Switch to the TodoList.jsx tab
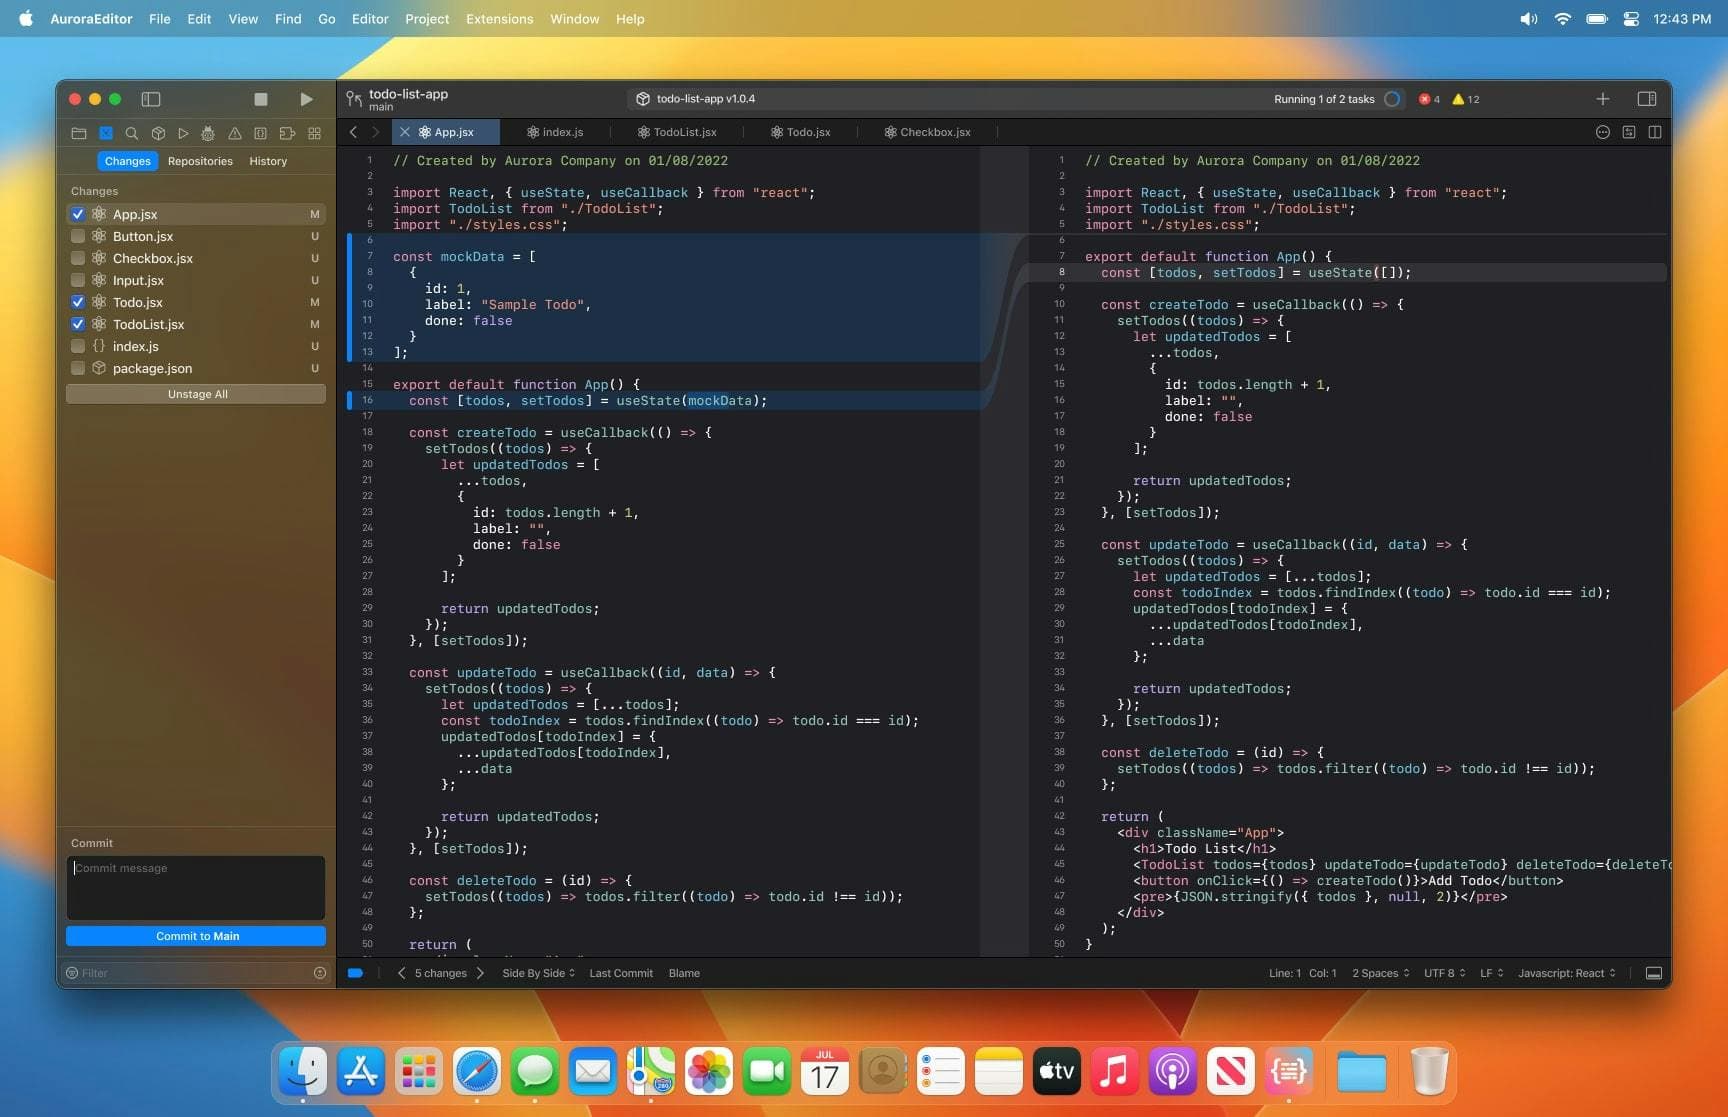This screenshot has width=1728, height=1117. click(677, 132)
